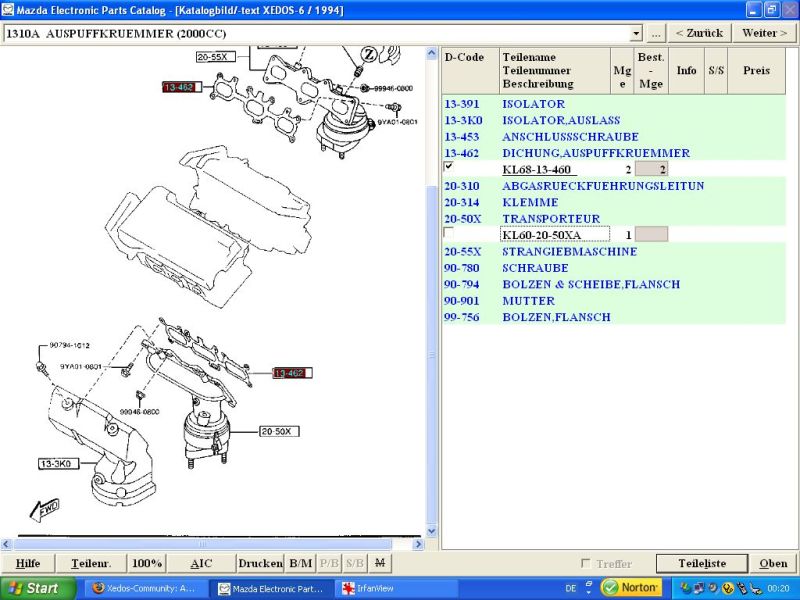Go to next page with Weiter button

pyautogui.click(x=763, y=33)
